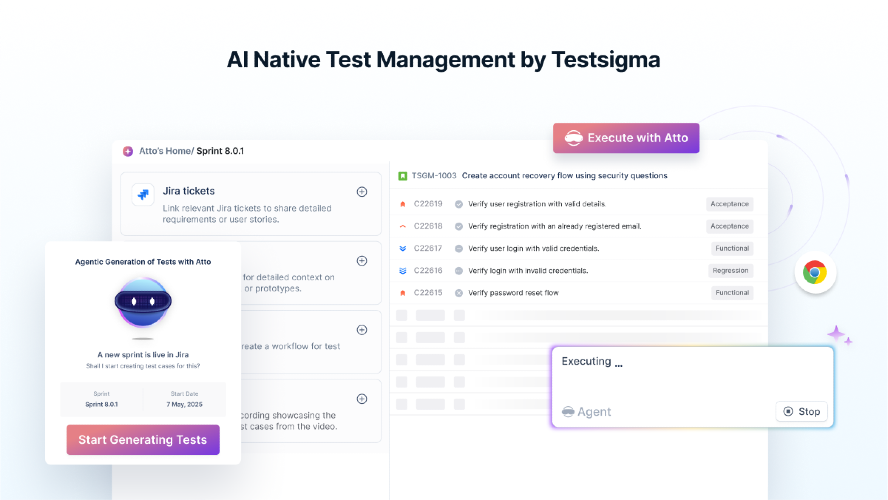
Task: Click the Regression tag on C22616
Action: click(730, 270)
